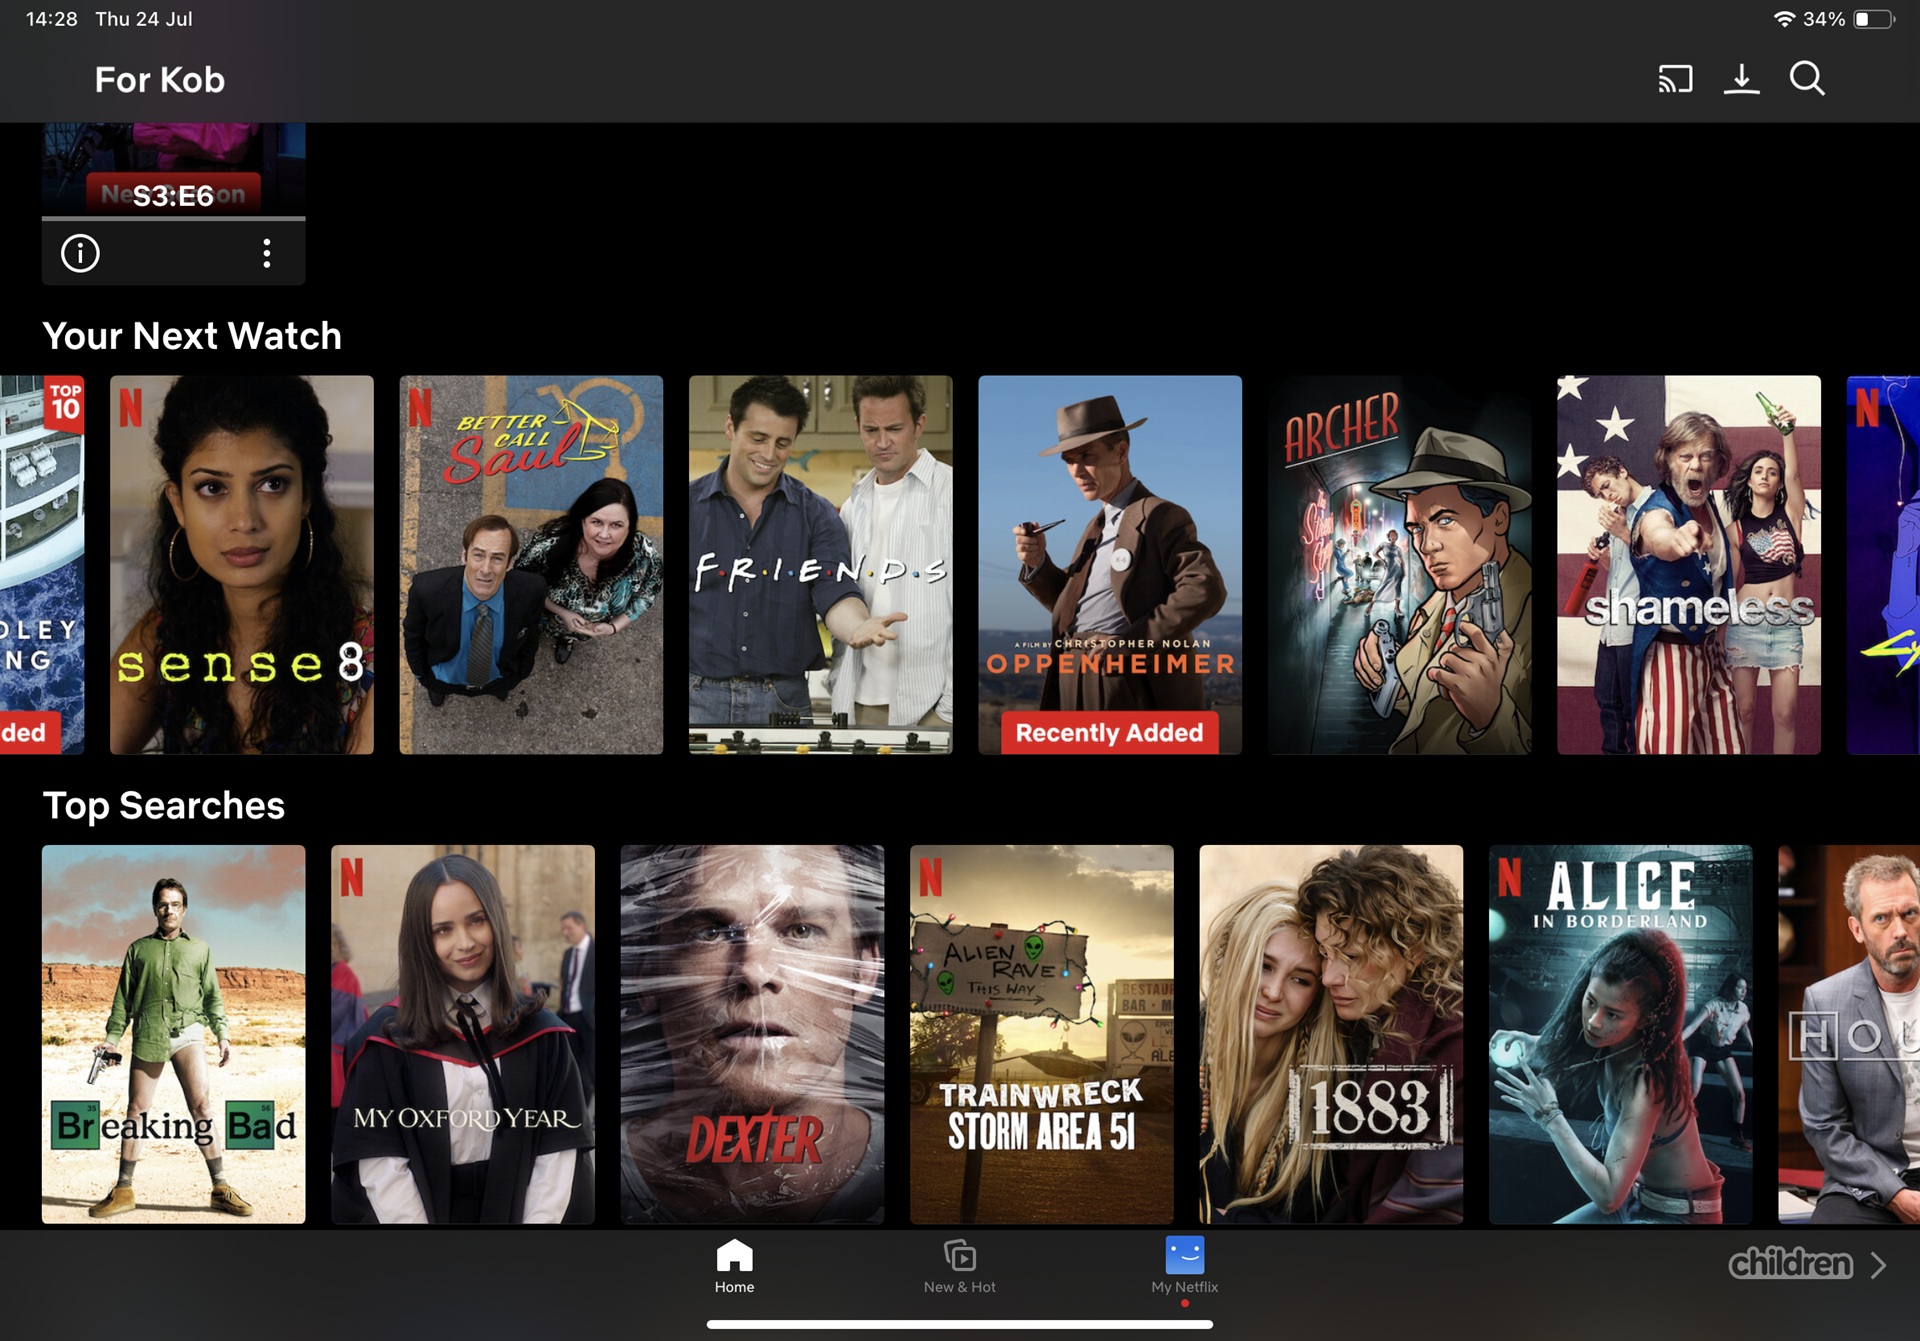Show info for the S3:E6 title

point(80,253)
